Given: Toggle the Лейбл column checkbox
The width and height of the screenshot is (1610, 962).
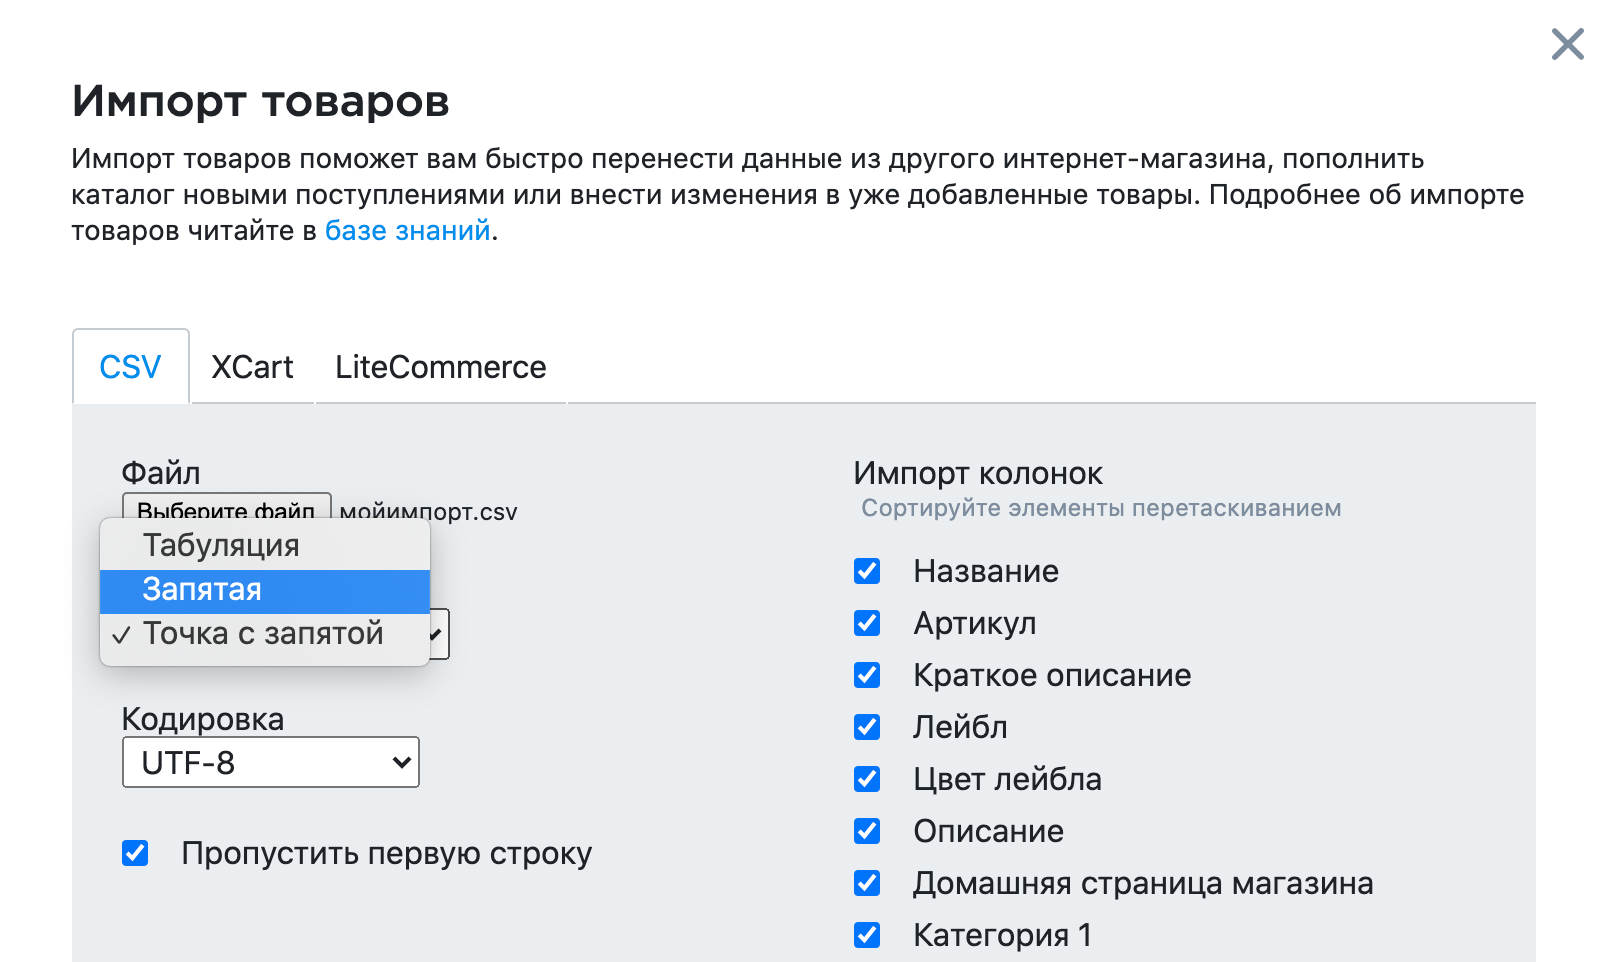Looking at the screenshot, I should (x=867, y=727).
